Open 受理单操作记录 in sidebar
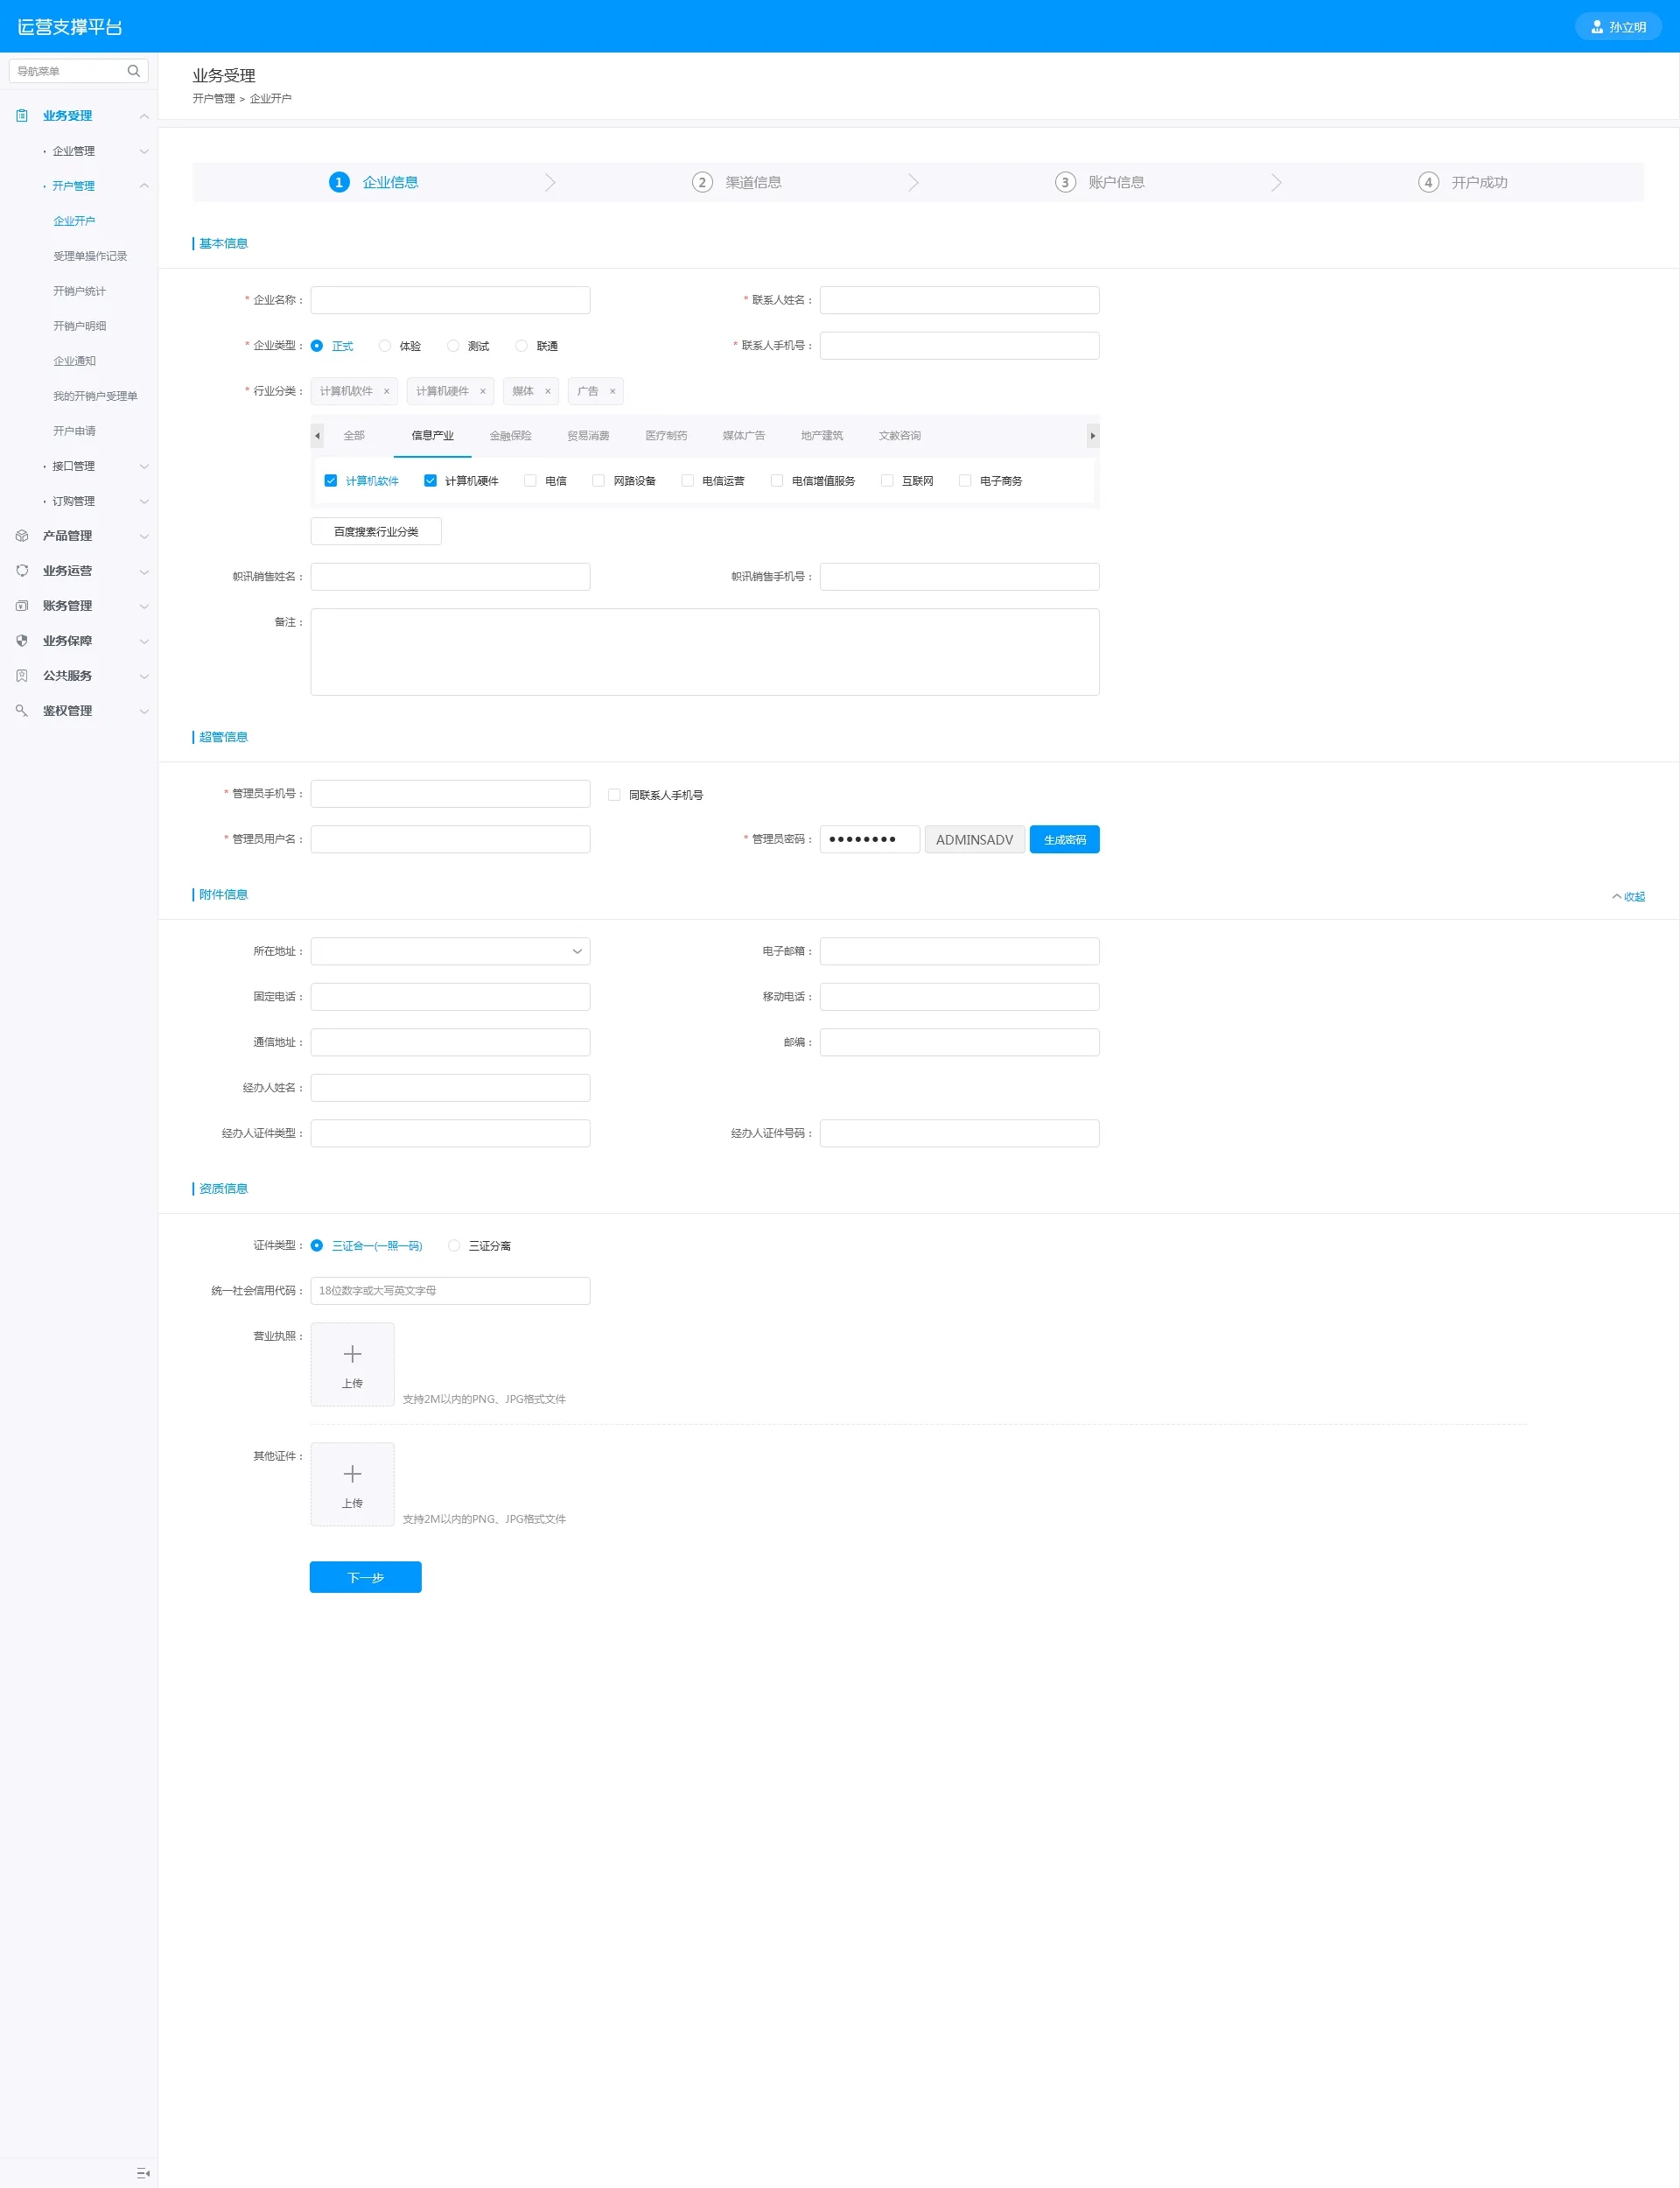The image size is (1680, 2188). pyautogui.click(x=90, y=256)
